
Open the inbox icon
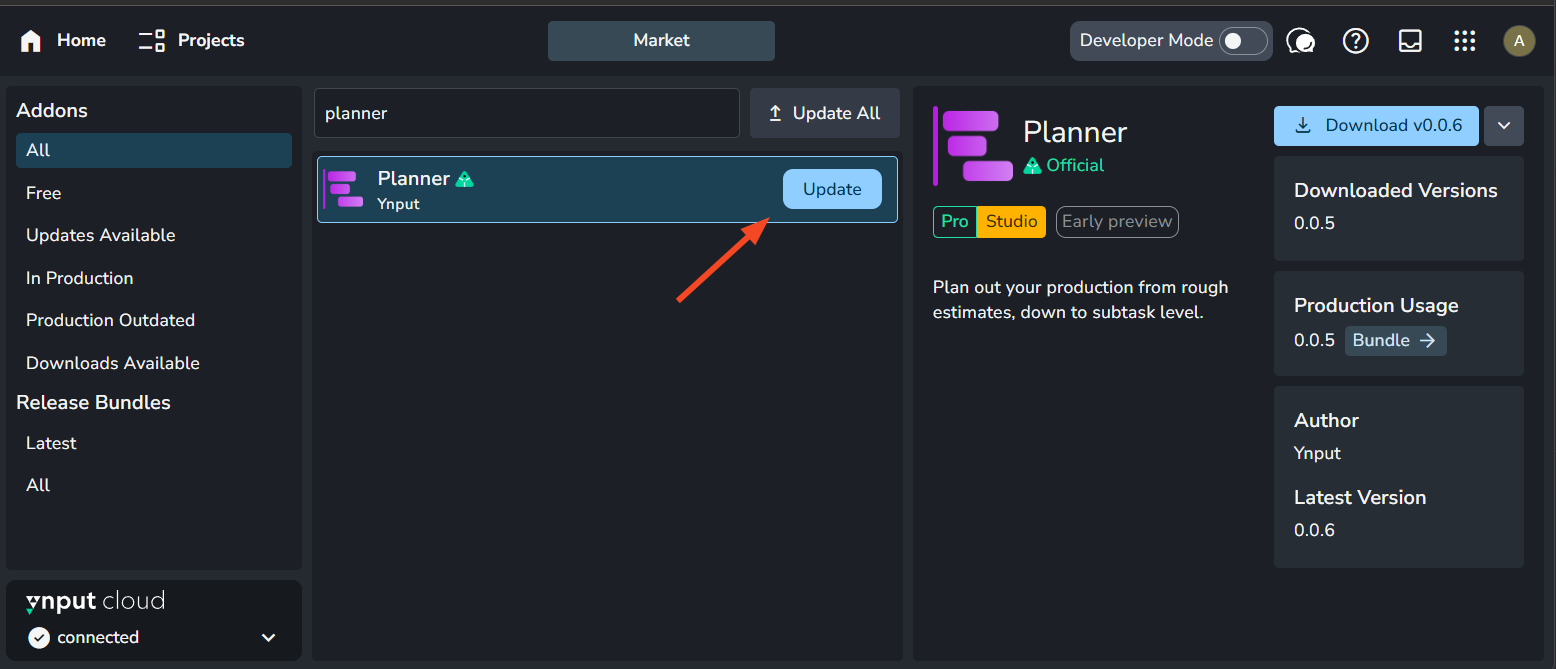(x=1410, y=41)
